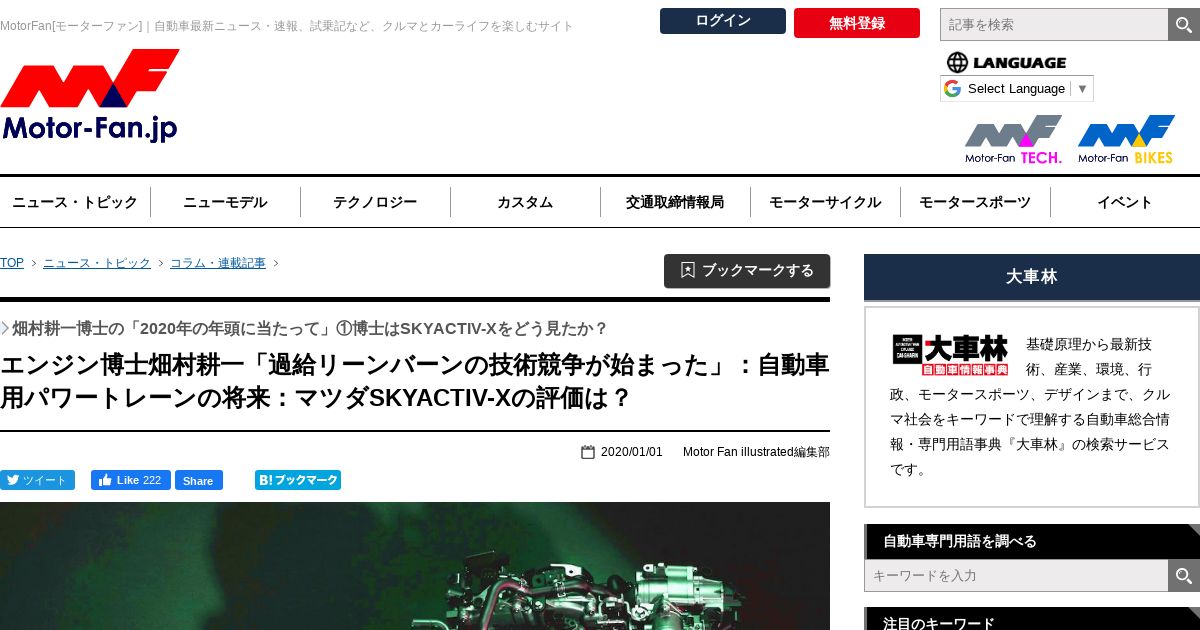Image resolution: width=1200 pixels, height=630 pixels.
Task: Click the LANGUAGE globe icon
Action: click(957, 62)
